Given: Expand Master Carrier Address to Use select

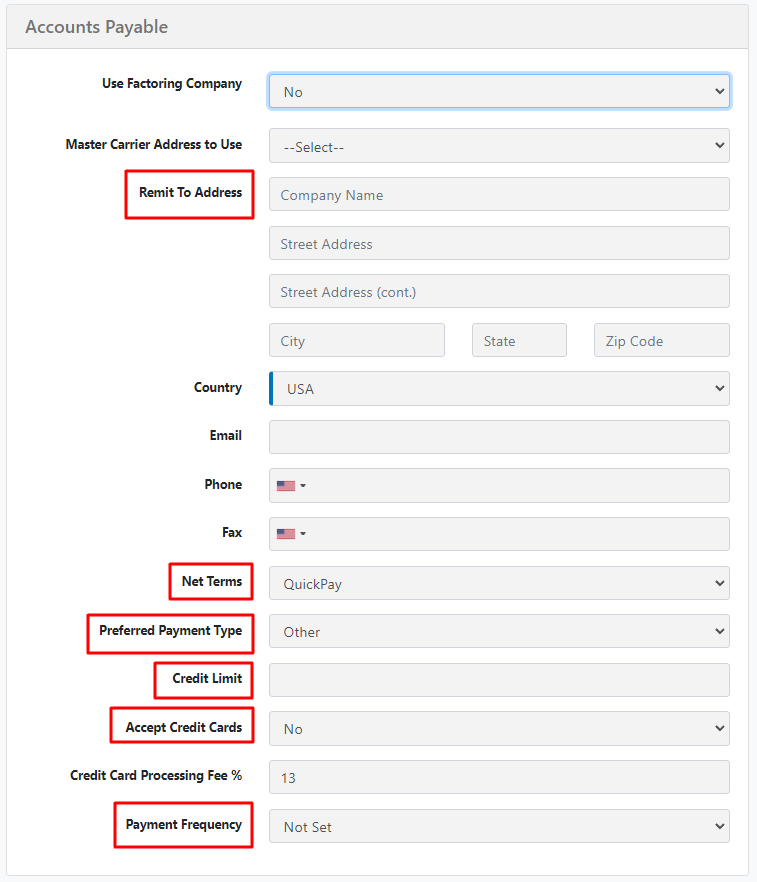Looking at the screenshot, I should click(499, 146).
